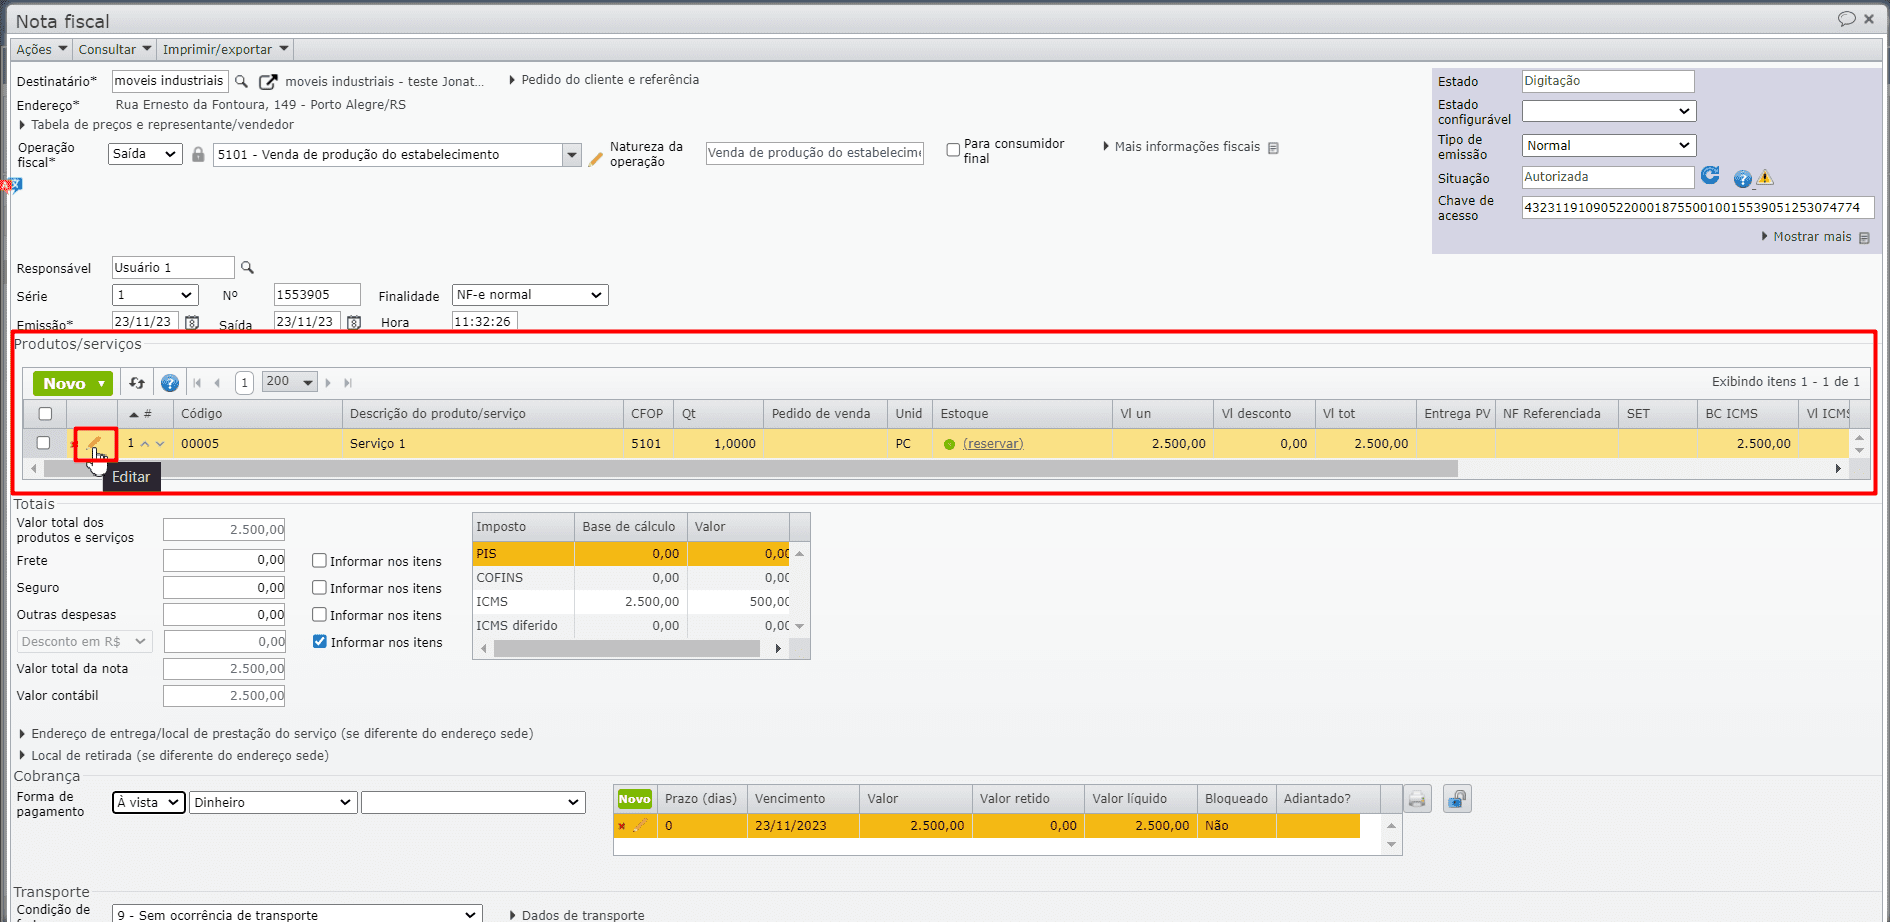Image resolution: width=1890 pixels, height=922 pixels.
Task: Search for responsável with magnifier icon
Action: [x=247, y=268]
